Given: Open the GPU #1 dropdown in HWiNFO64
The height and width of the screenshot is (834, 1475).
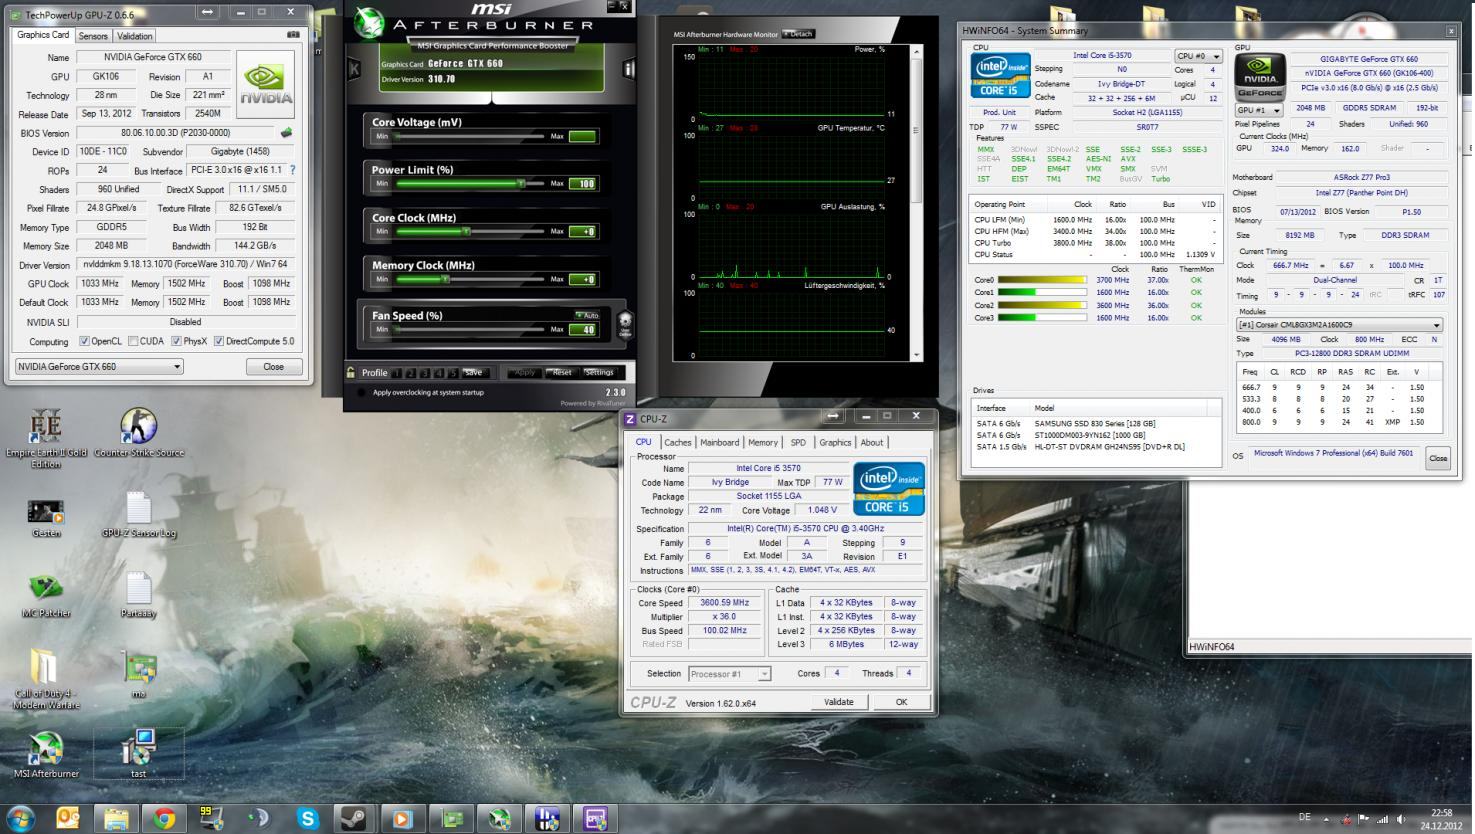Looking at the screenshot, I should point(1258,110).
